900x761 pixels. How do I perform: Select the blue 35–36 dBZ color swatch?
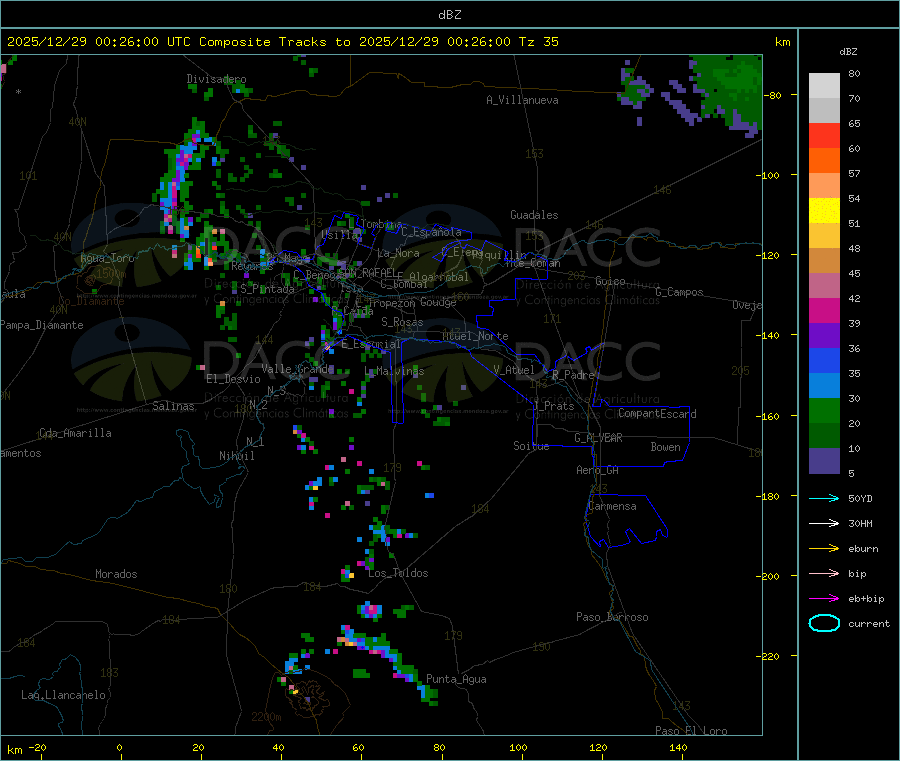click(824, 360)
